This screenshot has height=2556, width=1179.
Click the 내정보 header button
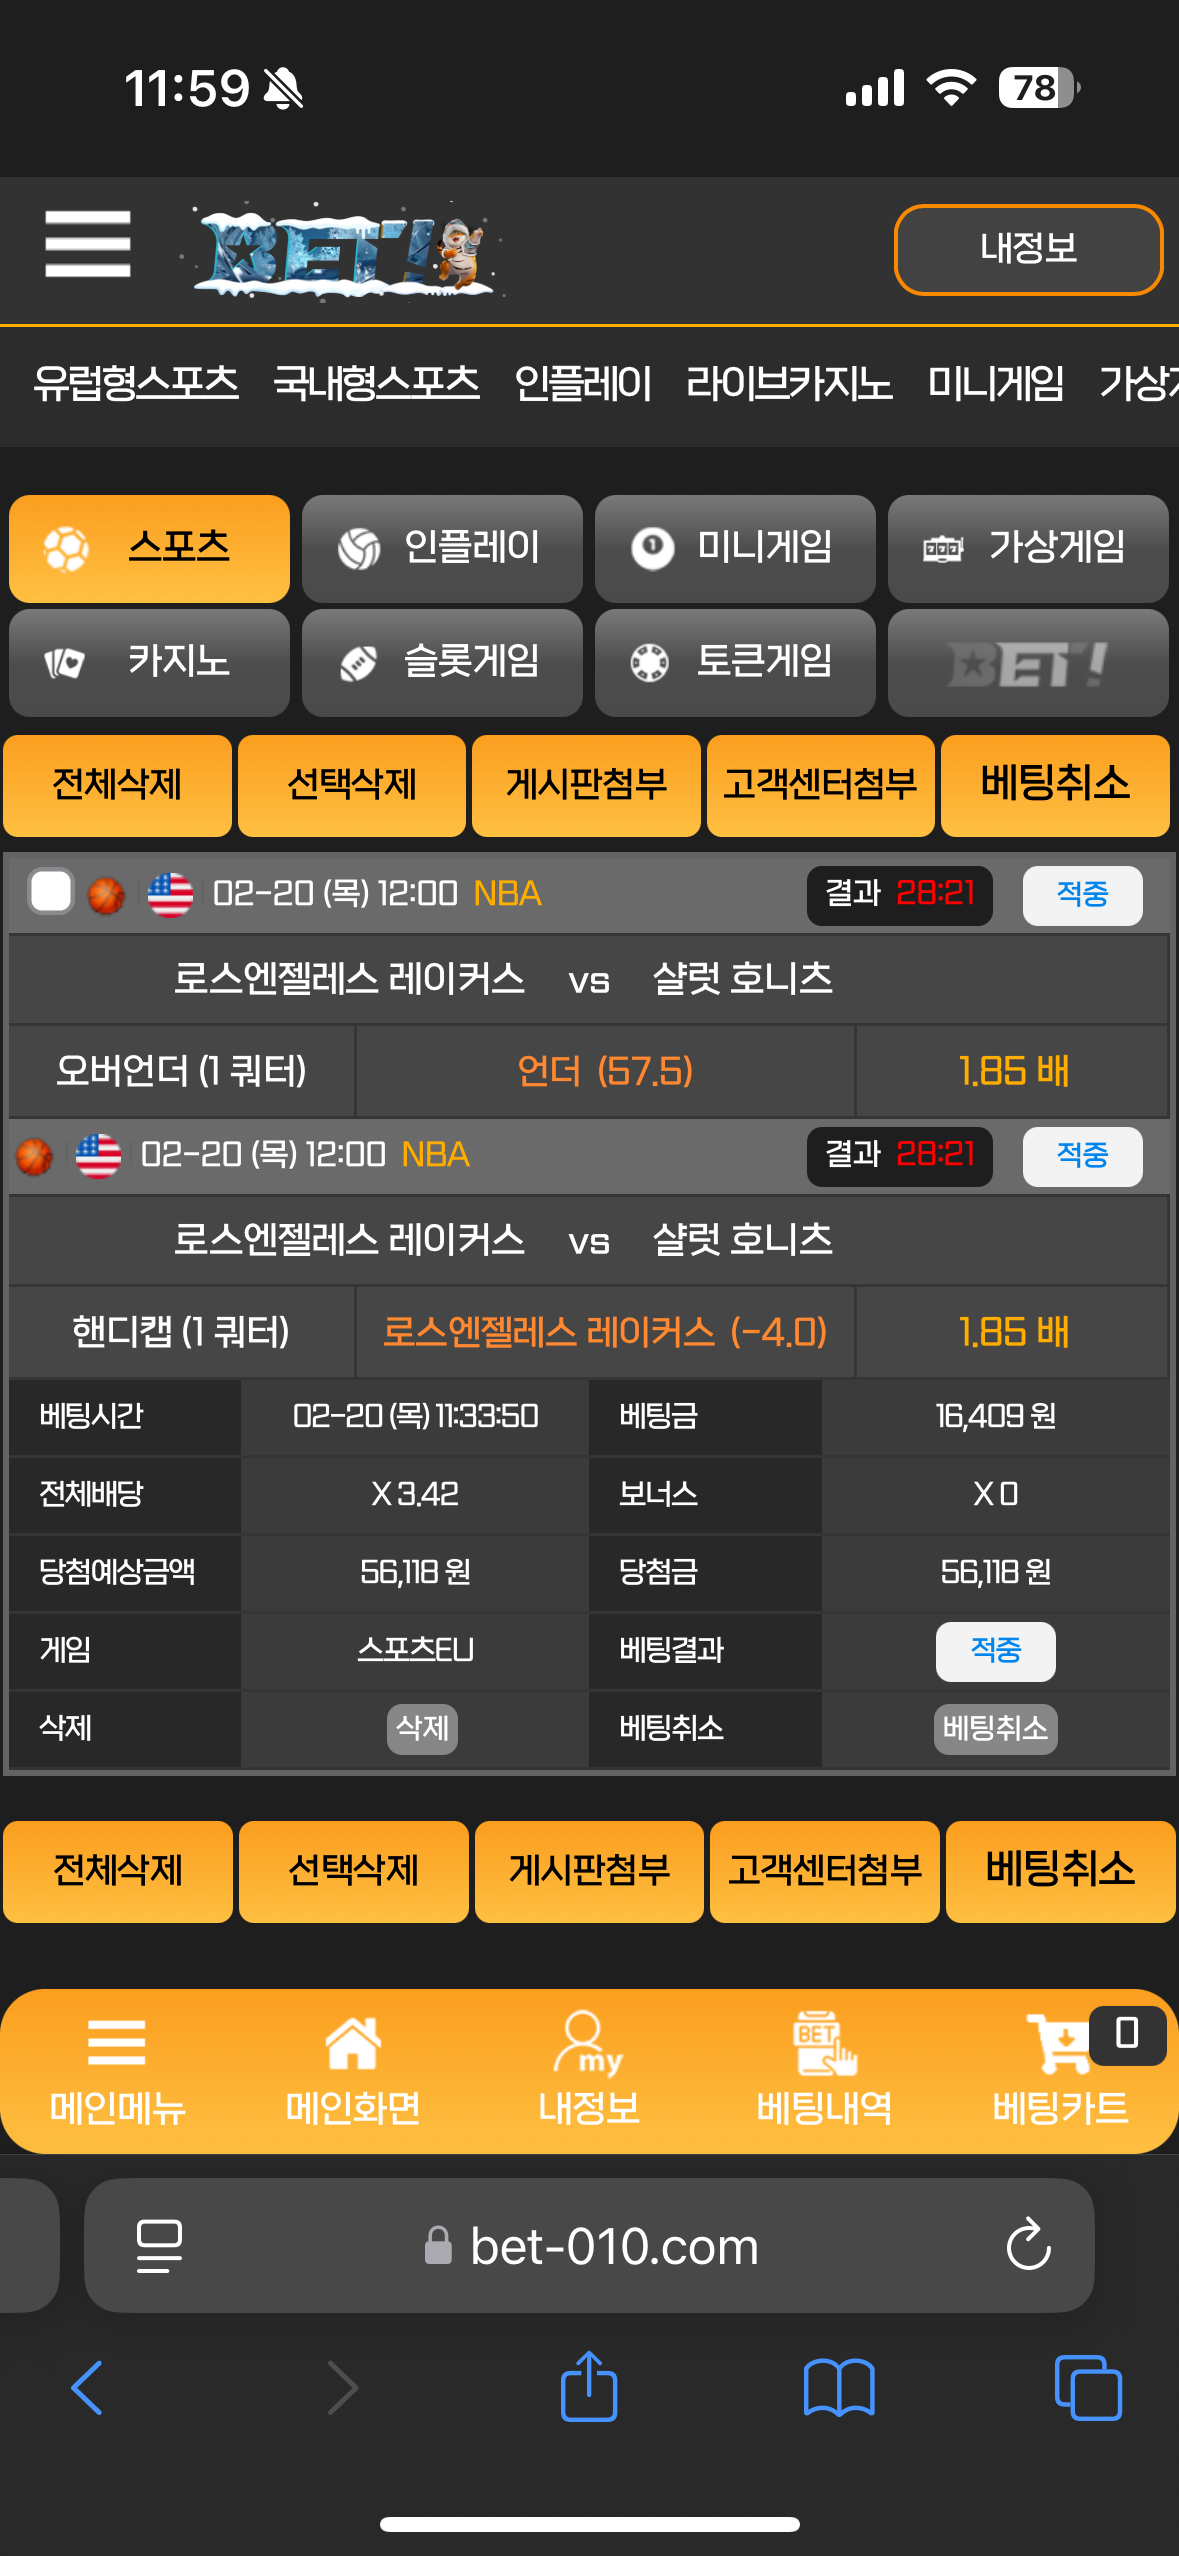1028,249
